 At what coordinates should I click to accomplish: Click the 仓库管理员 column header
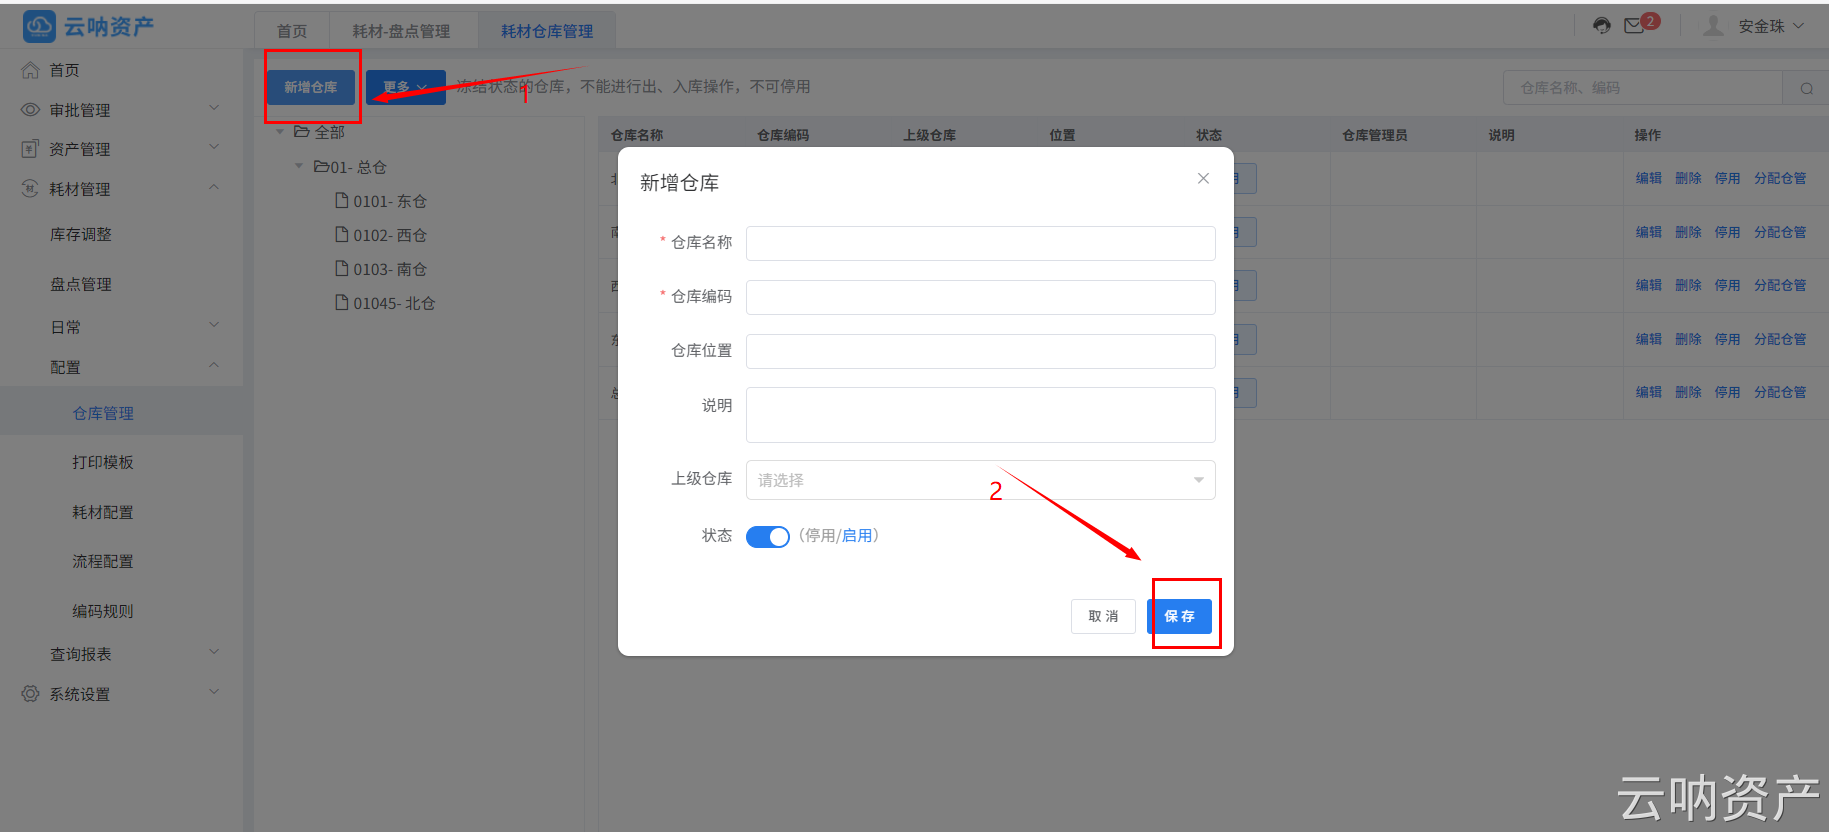pyautogui.click(x=1374, y=135)
